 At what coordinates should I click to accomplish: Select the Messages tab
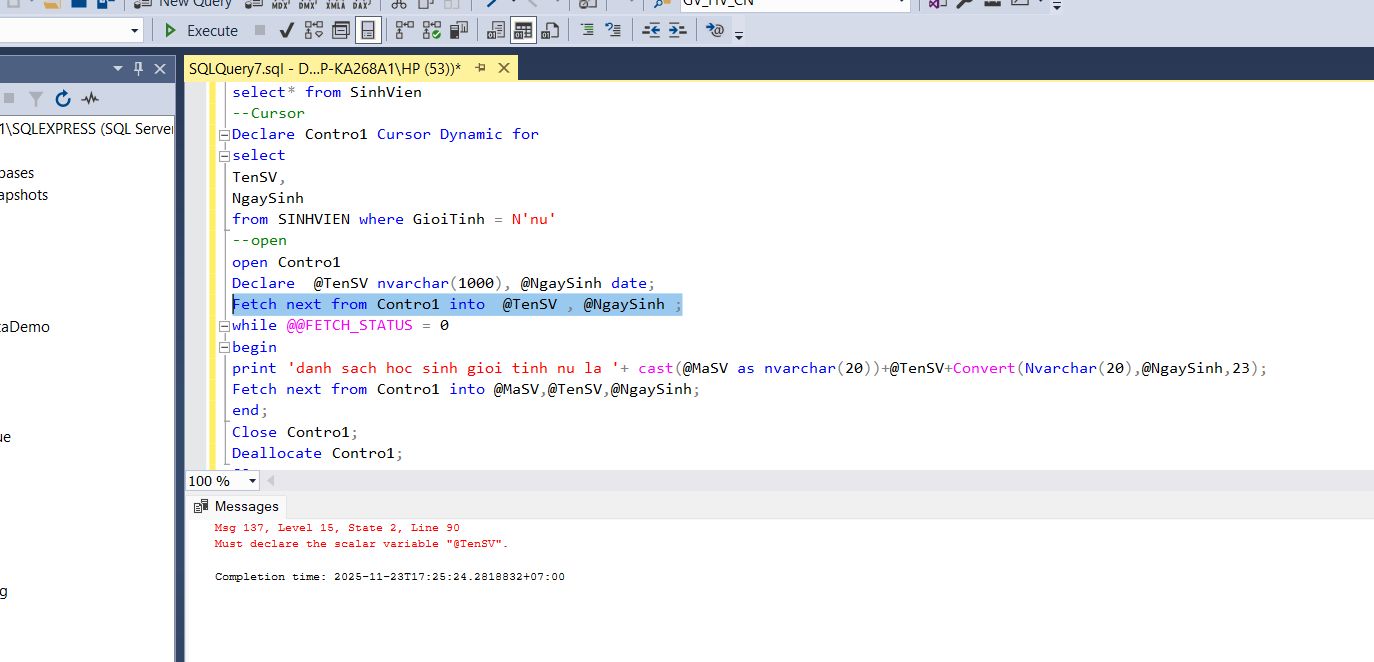click(237, 506)
